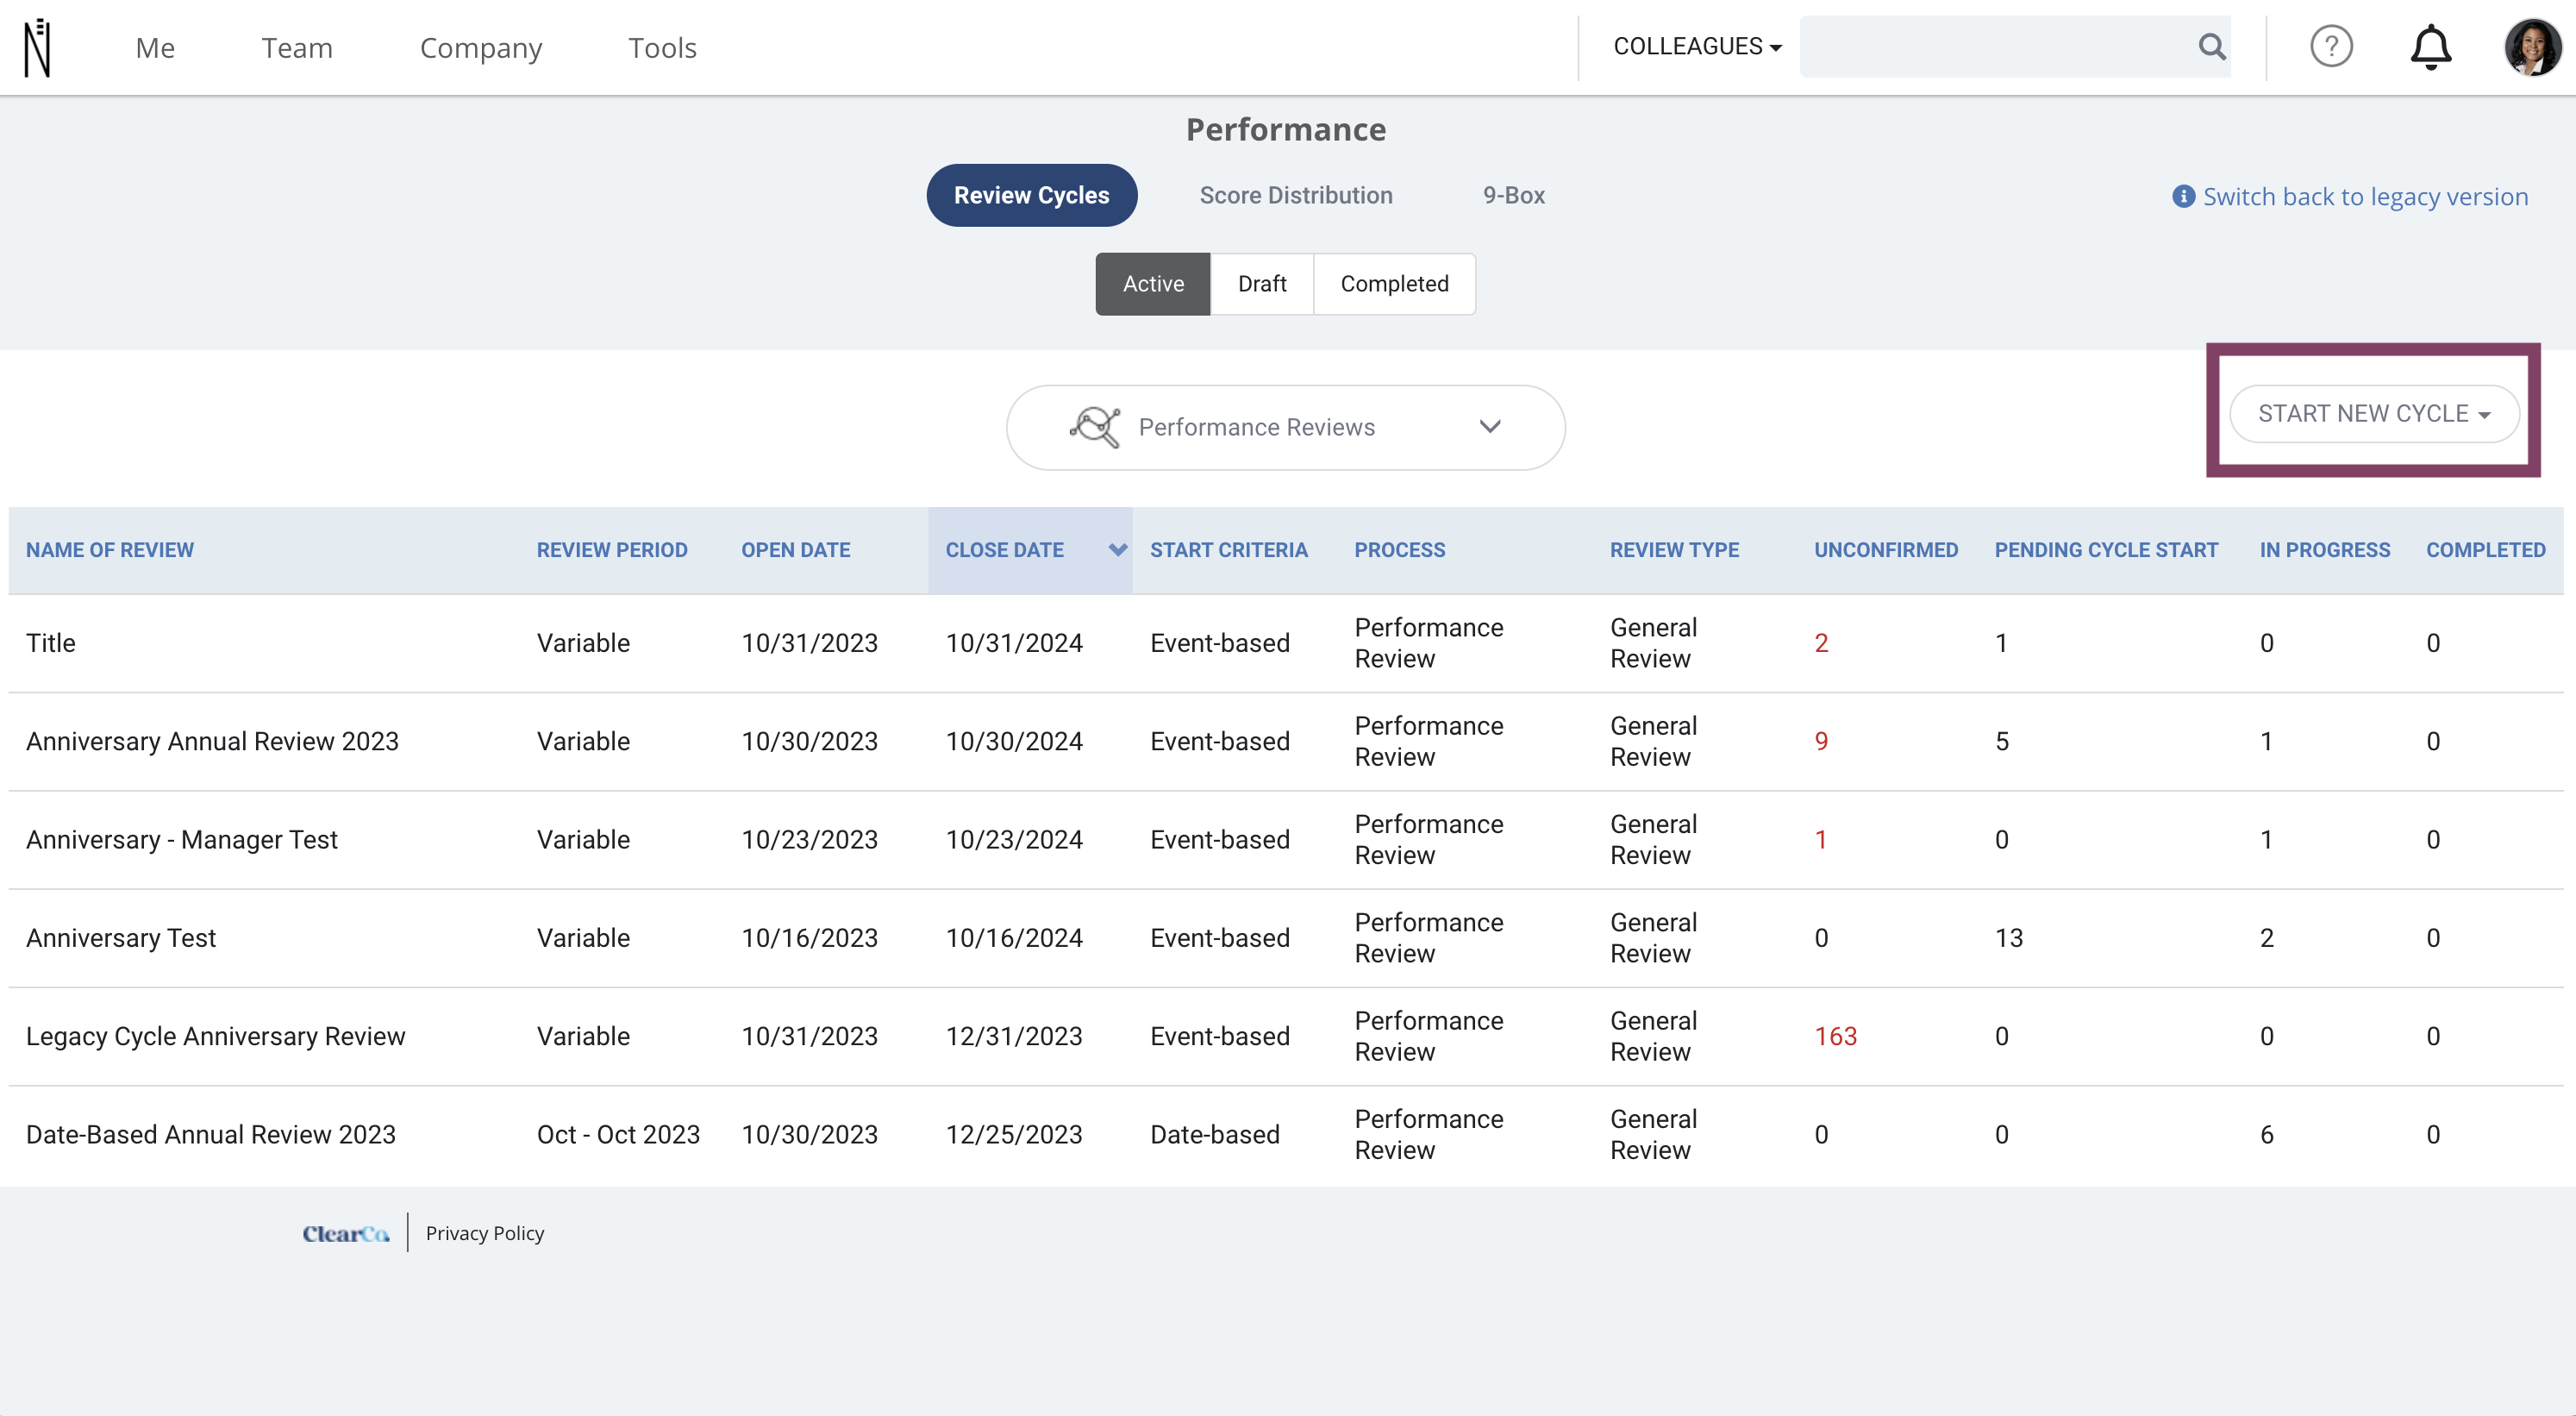2576x1416 pixels.
Task: Open the Privacy Policy link
Action: [x=485, y=1233]
